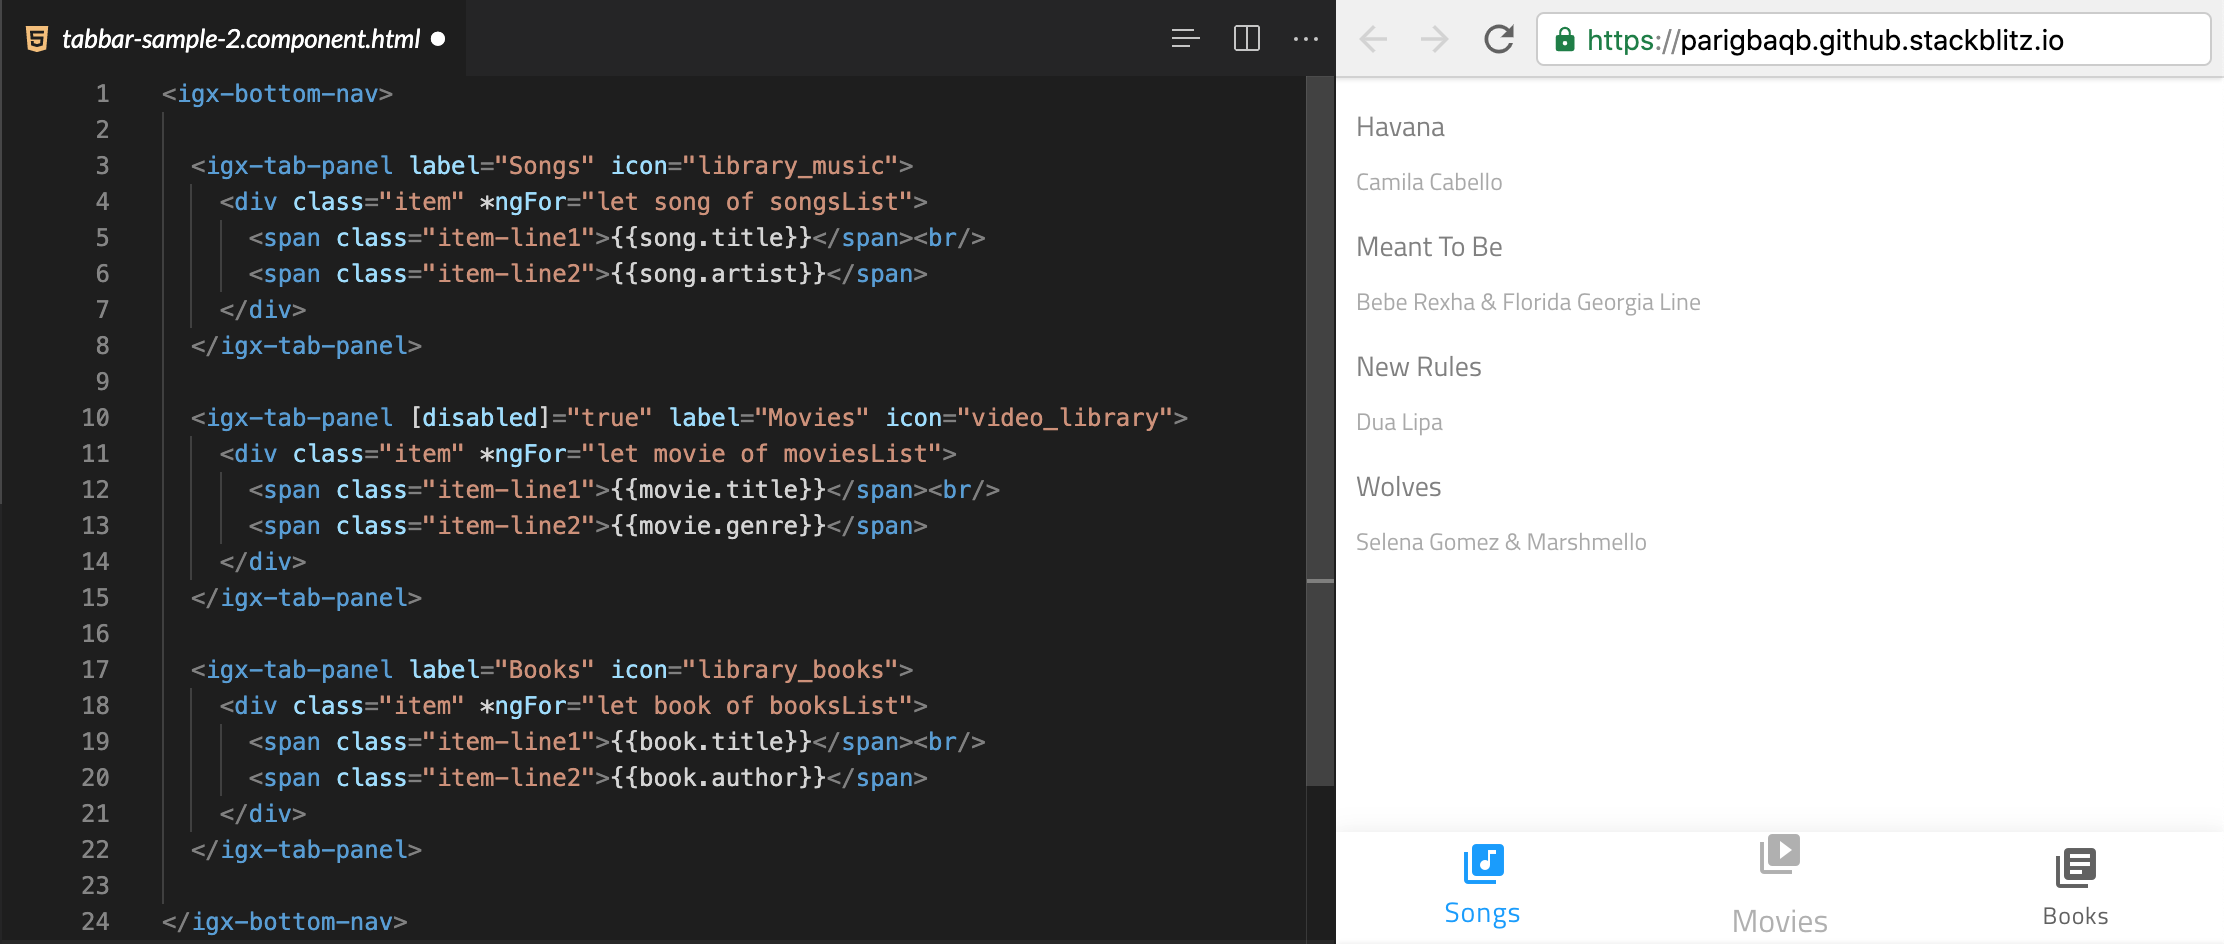Click the Songs library music icon

pyautogui.click(x=1483, y=863)
